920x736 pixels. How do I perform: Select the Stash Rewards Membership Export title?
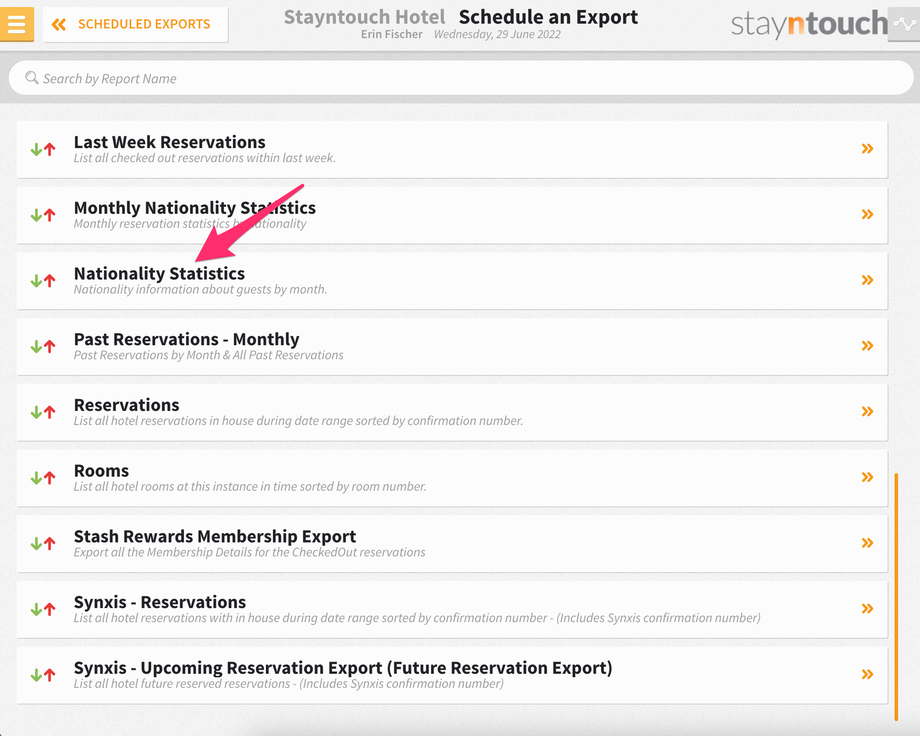click(x=215, y=536)
